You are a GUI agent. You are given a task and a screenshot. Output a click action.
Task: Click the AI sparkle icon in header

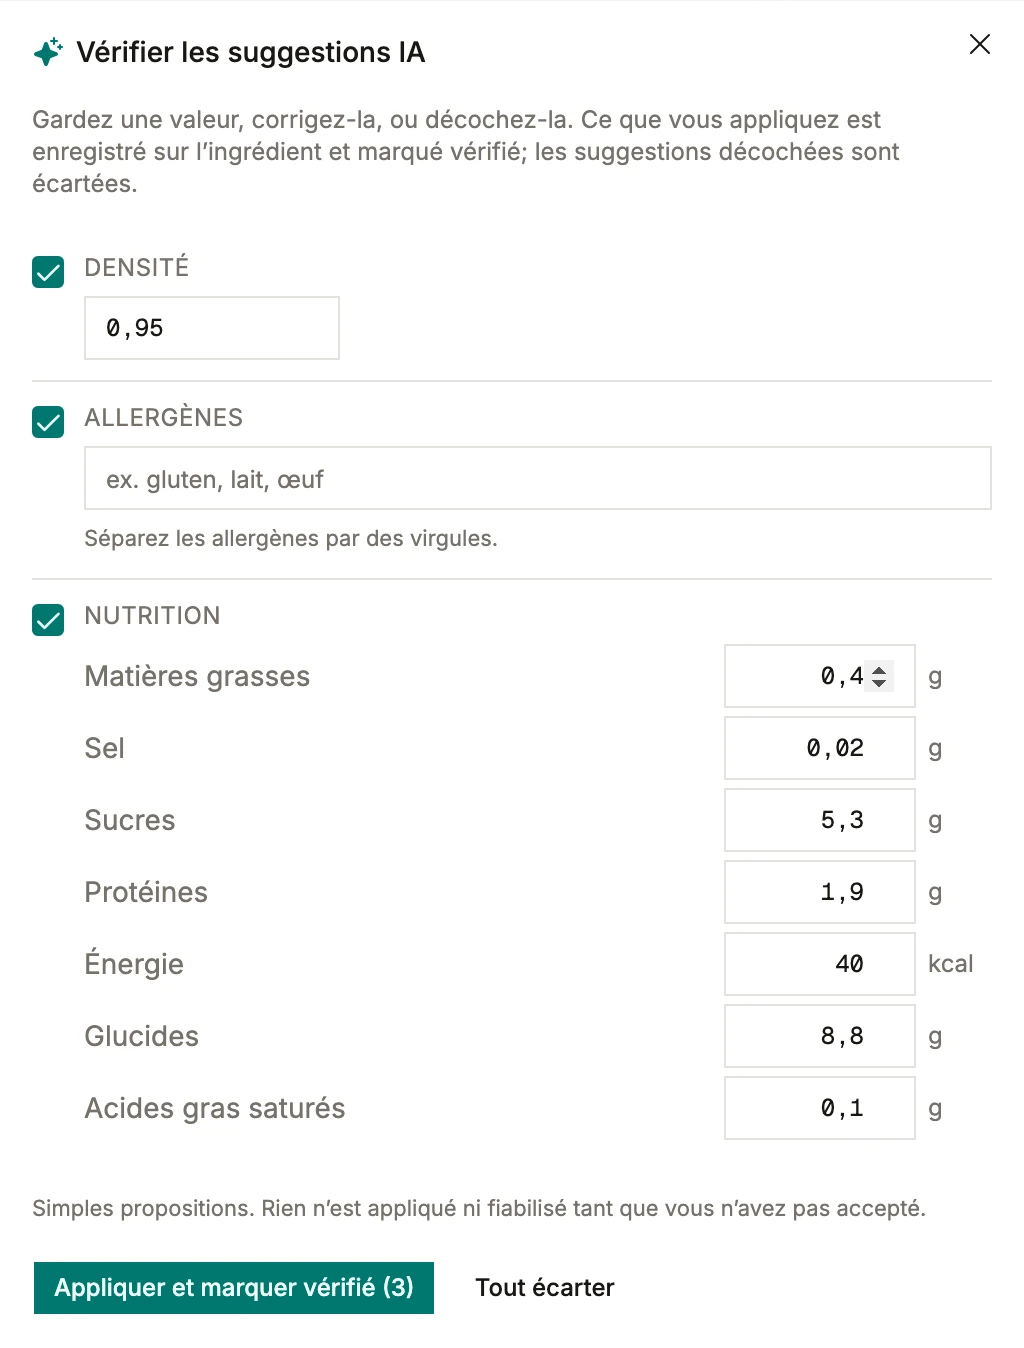coord(48,52)
